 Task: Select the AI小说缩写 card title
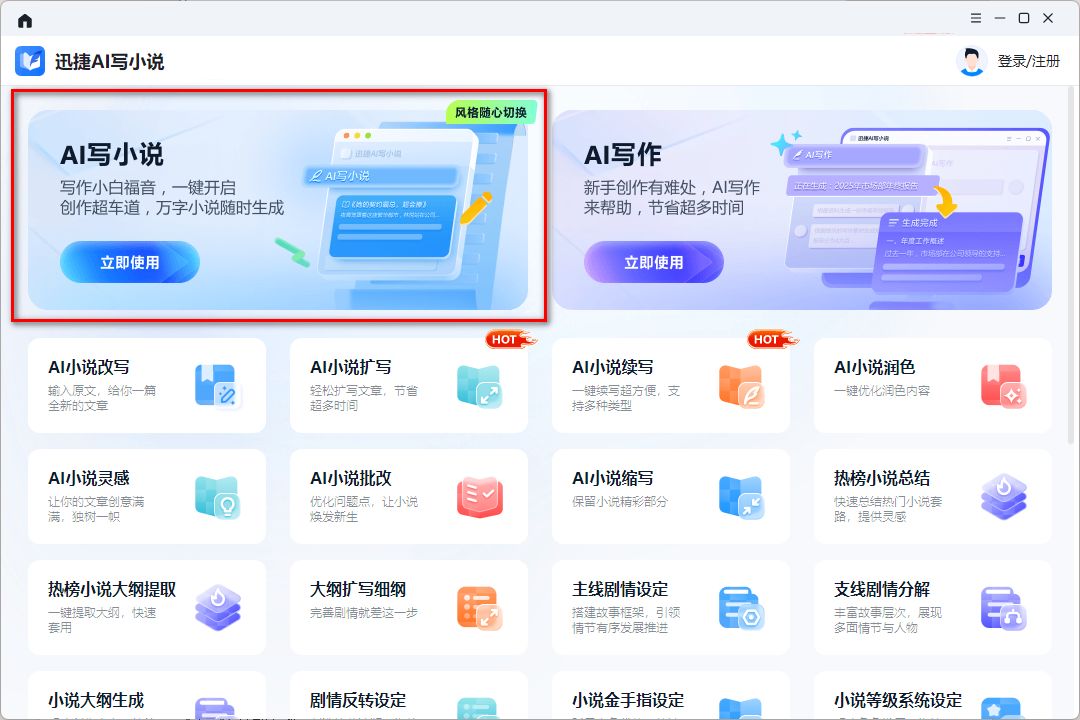point(612,478)
